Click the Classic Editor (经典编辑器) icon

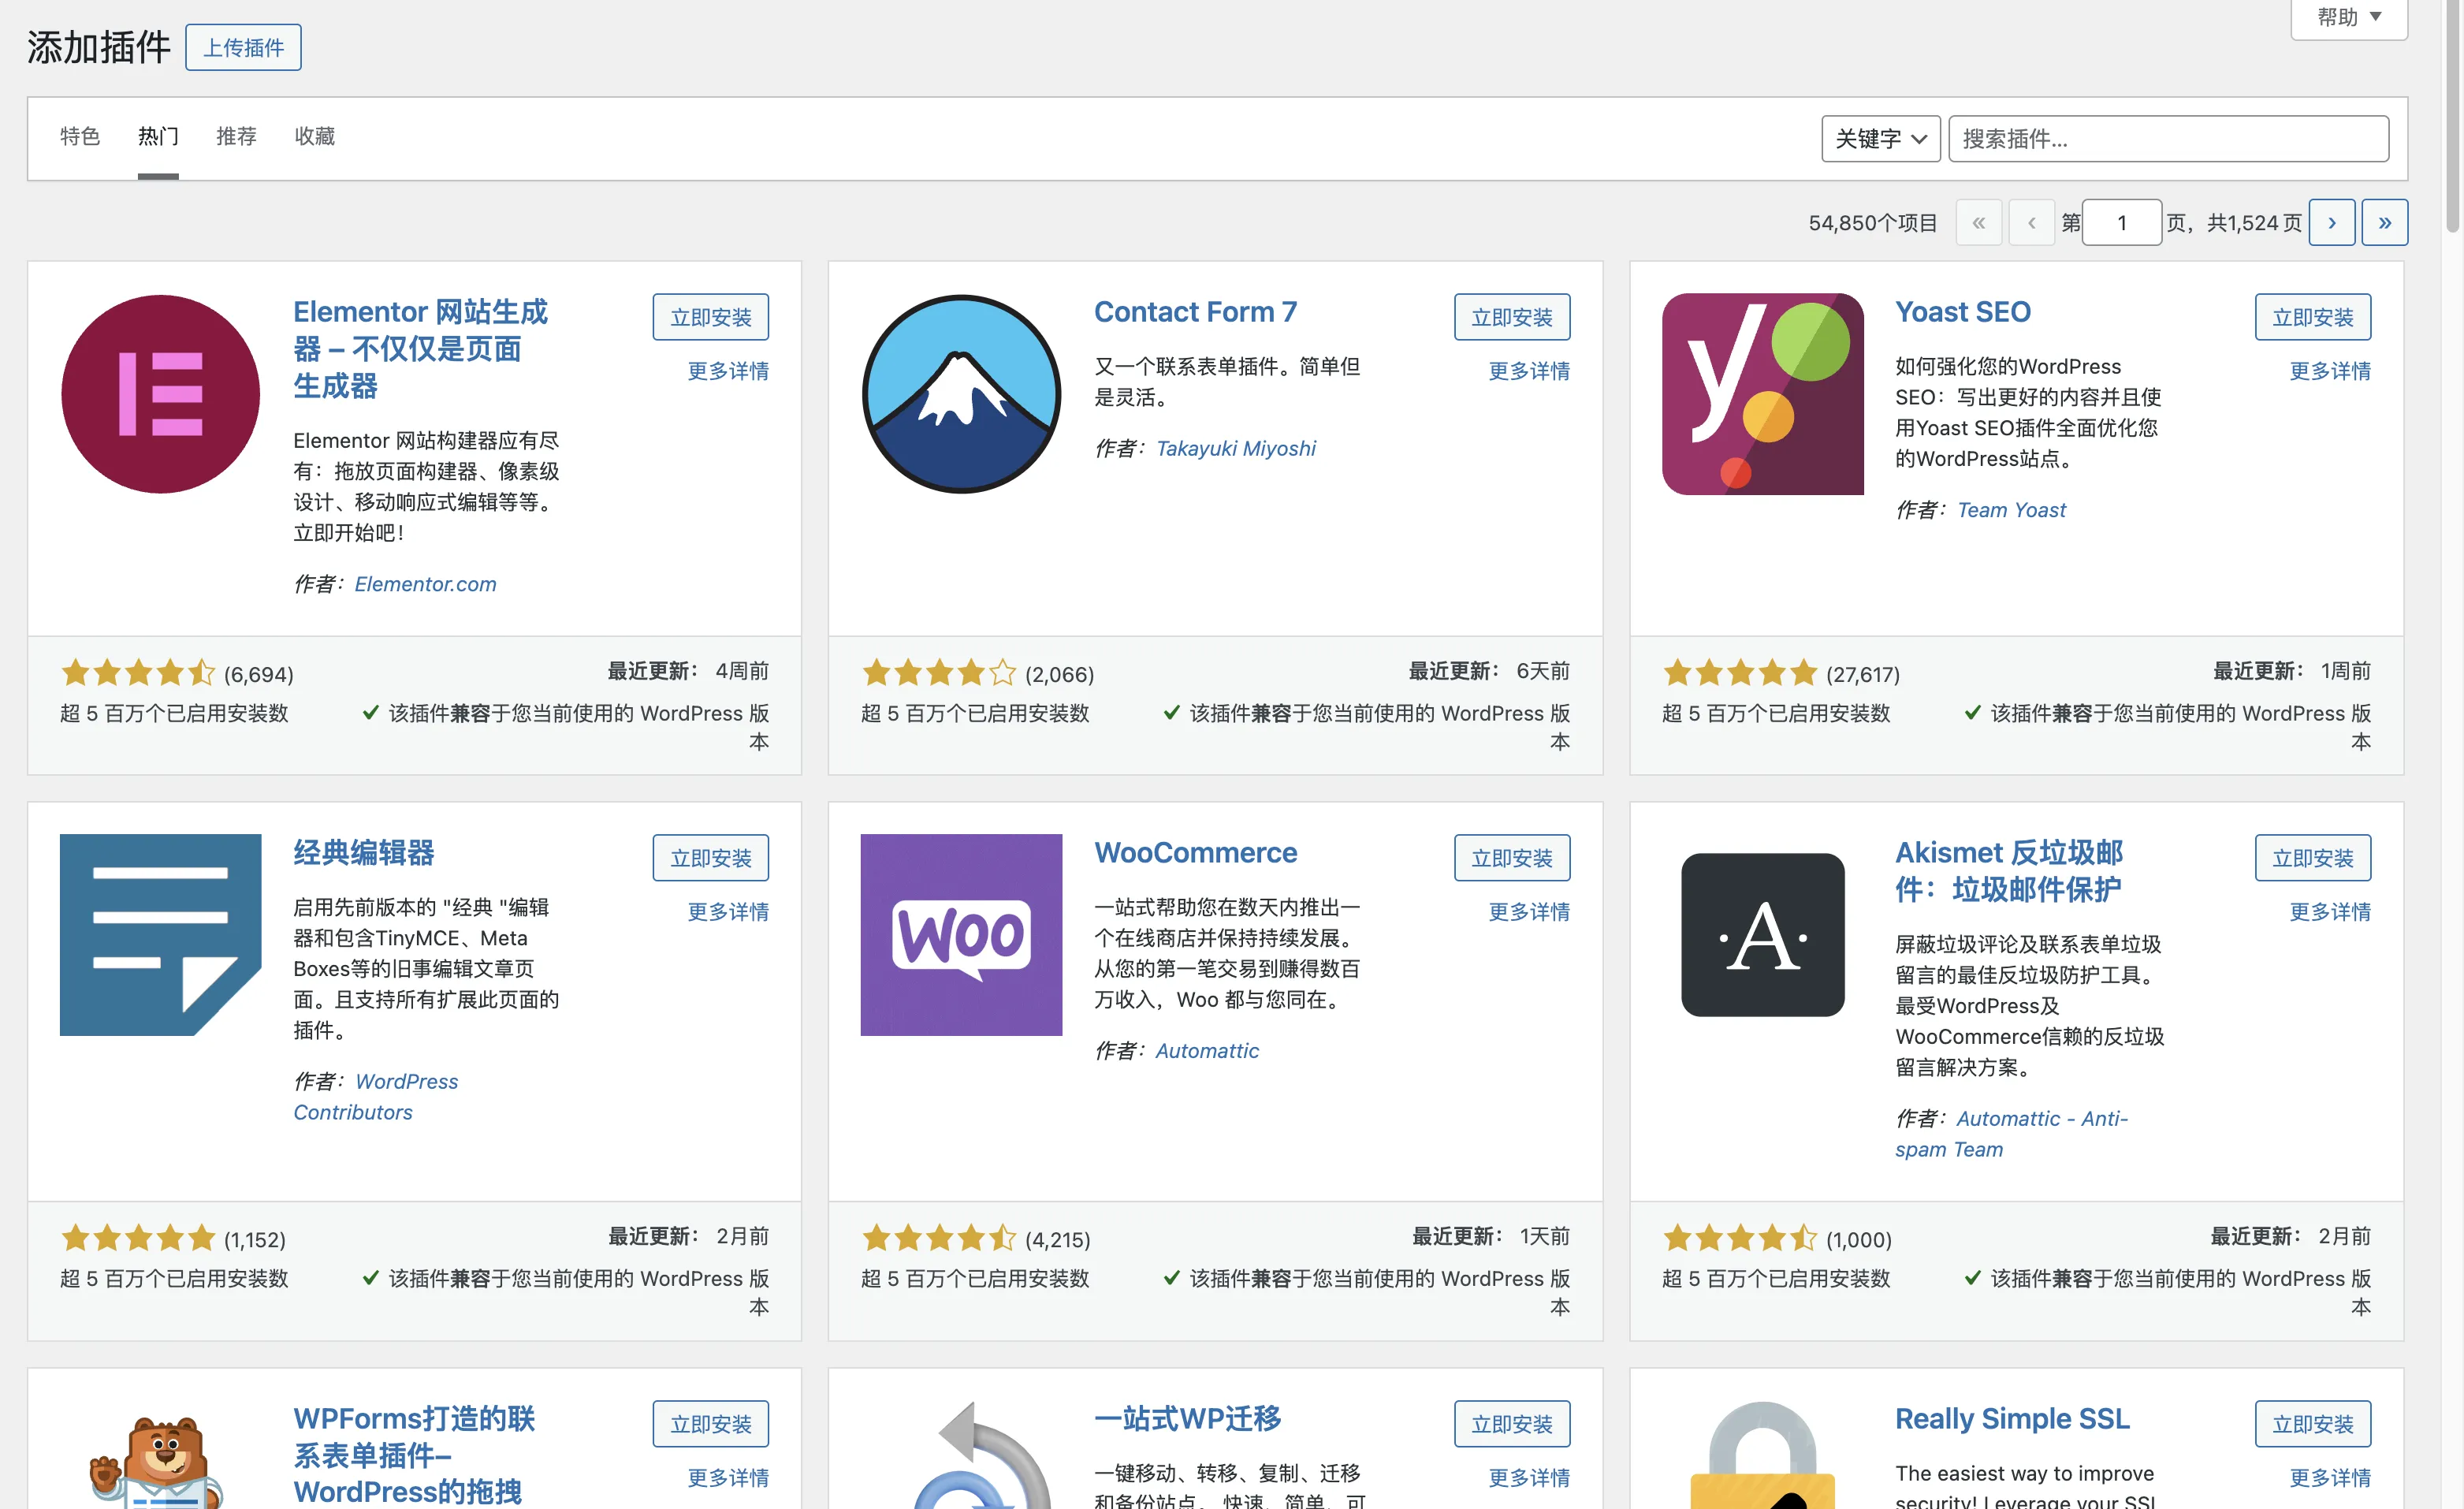pos(160,934)
